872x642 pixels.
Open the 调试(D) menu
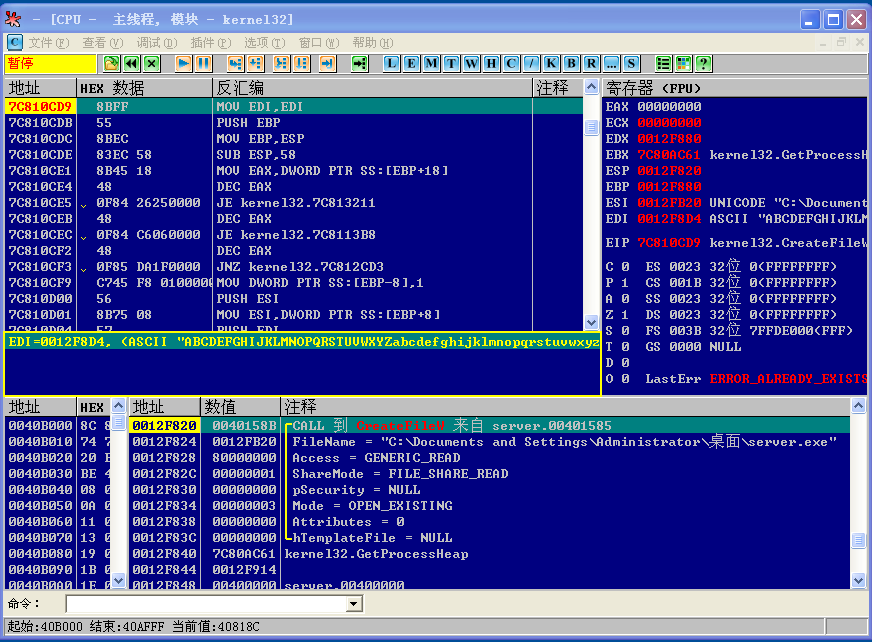coord(157,43)
